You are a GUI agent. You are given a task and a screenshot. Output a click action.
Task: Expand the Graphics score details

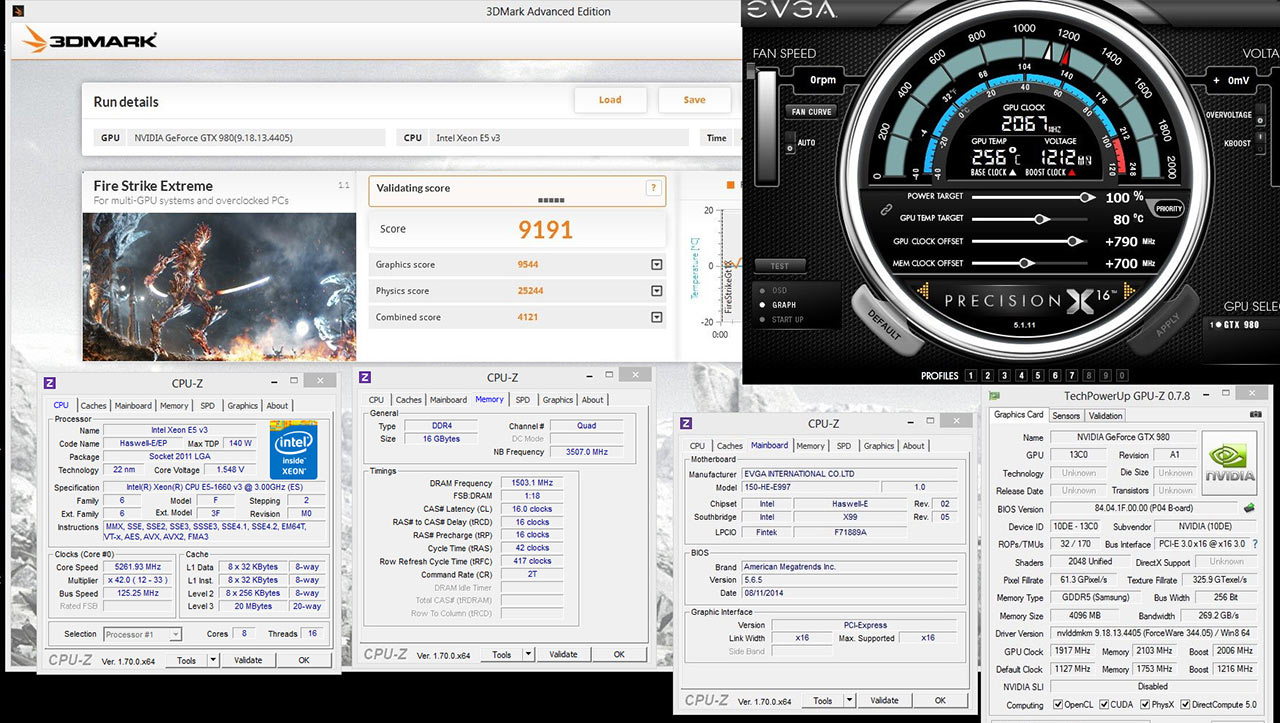pyautogui.click(x=657, y=265)
